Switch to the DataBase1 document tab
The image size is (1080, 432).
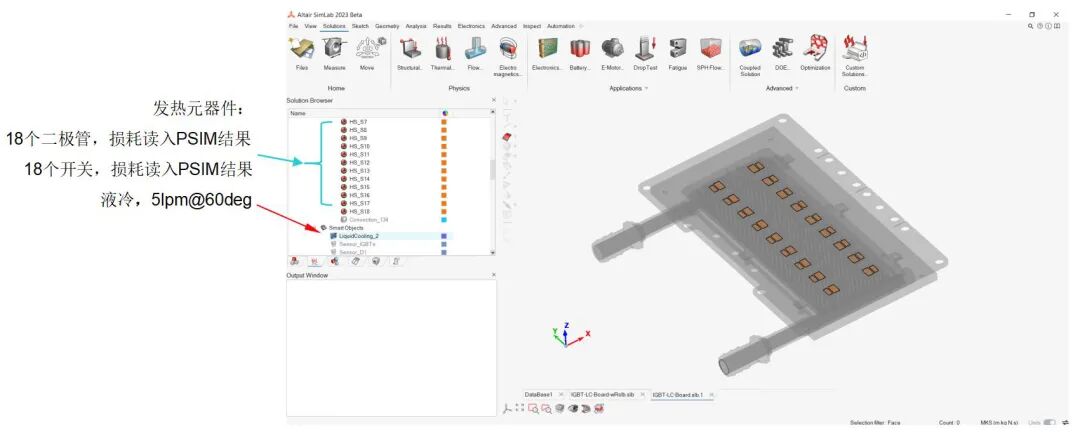tap(539, 395)
